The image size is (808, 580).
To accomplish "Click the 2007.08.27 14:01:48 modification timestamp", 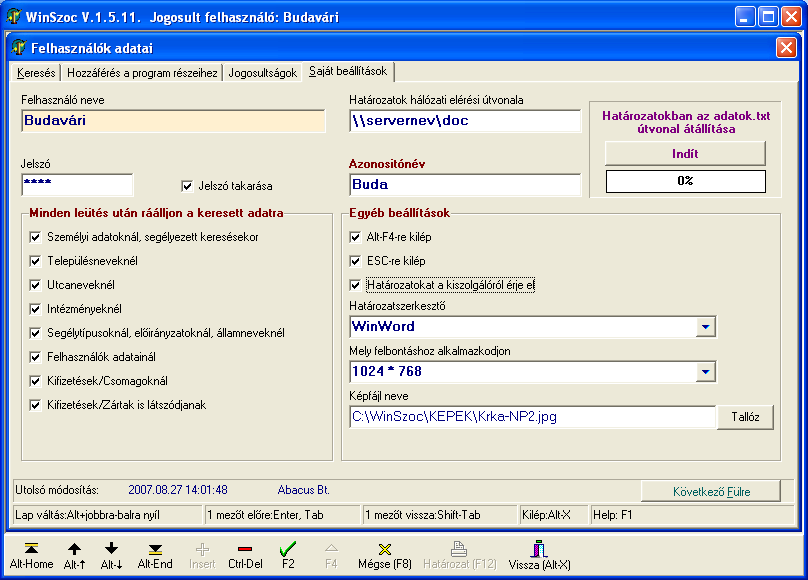I will [178, 490].
